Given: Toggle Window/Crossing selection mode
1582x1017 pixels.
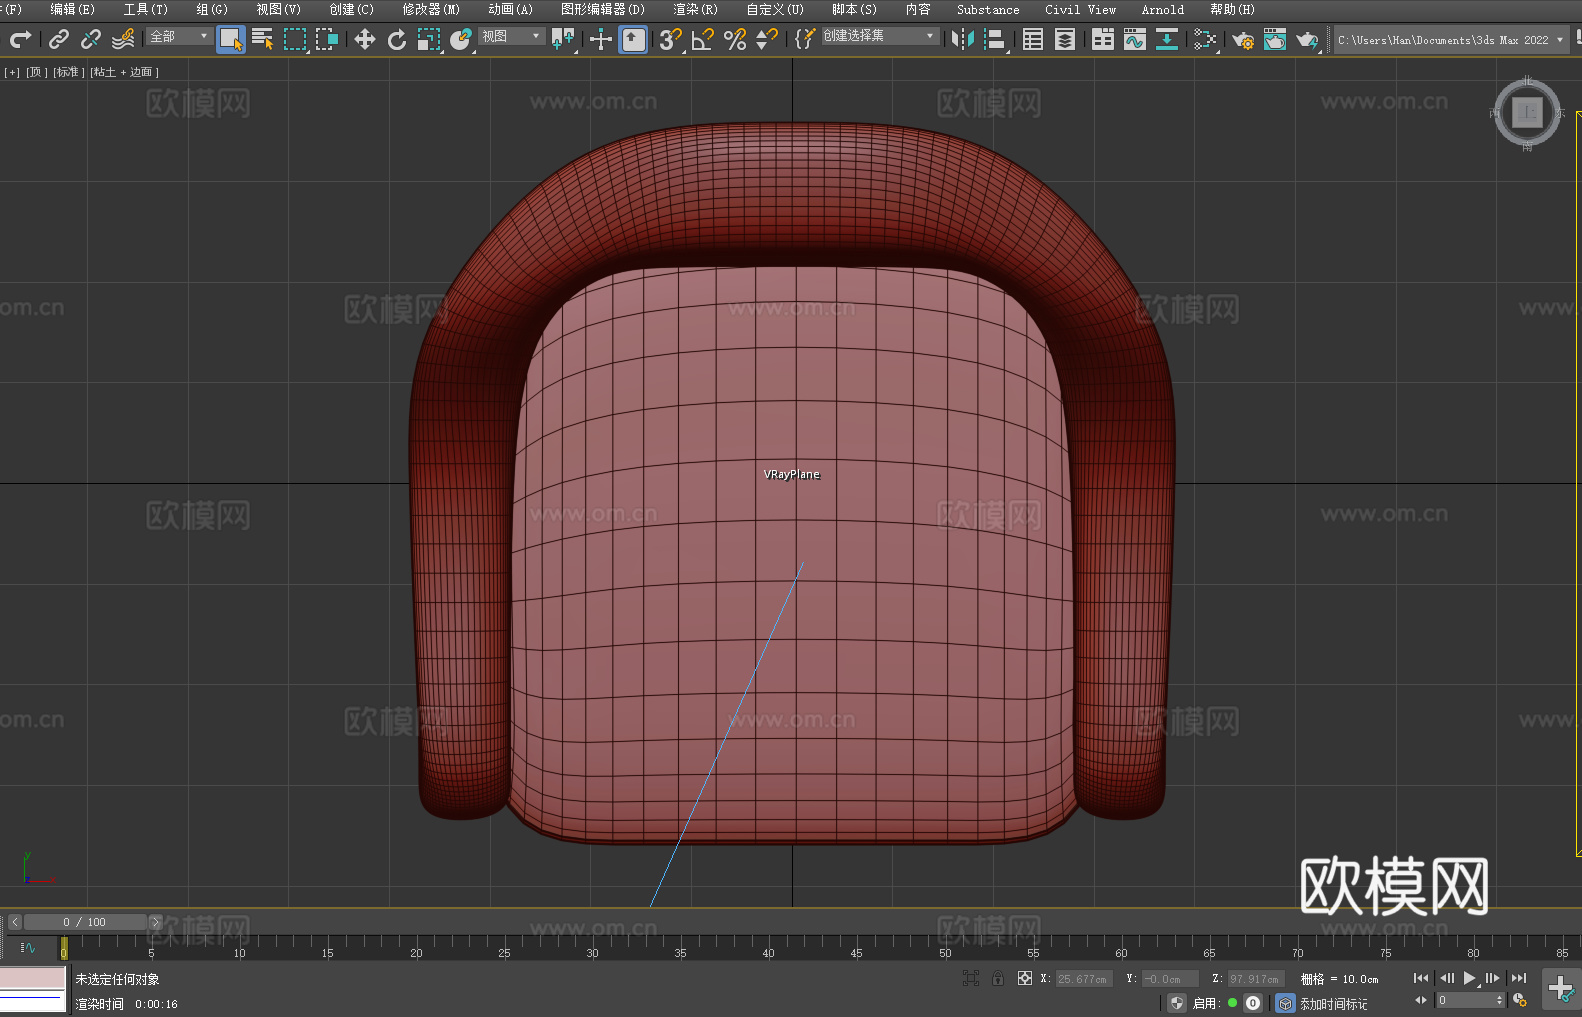Looking at the screenshot, I should 327,39.
